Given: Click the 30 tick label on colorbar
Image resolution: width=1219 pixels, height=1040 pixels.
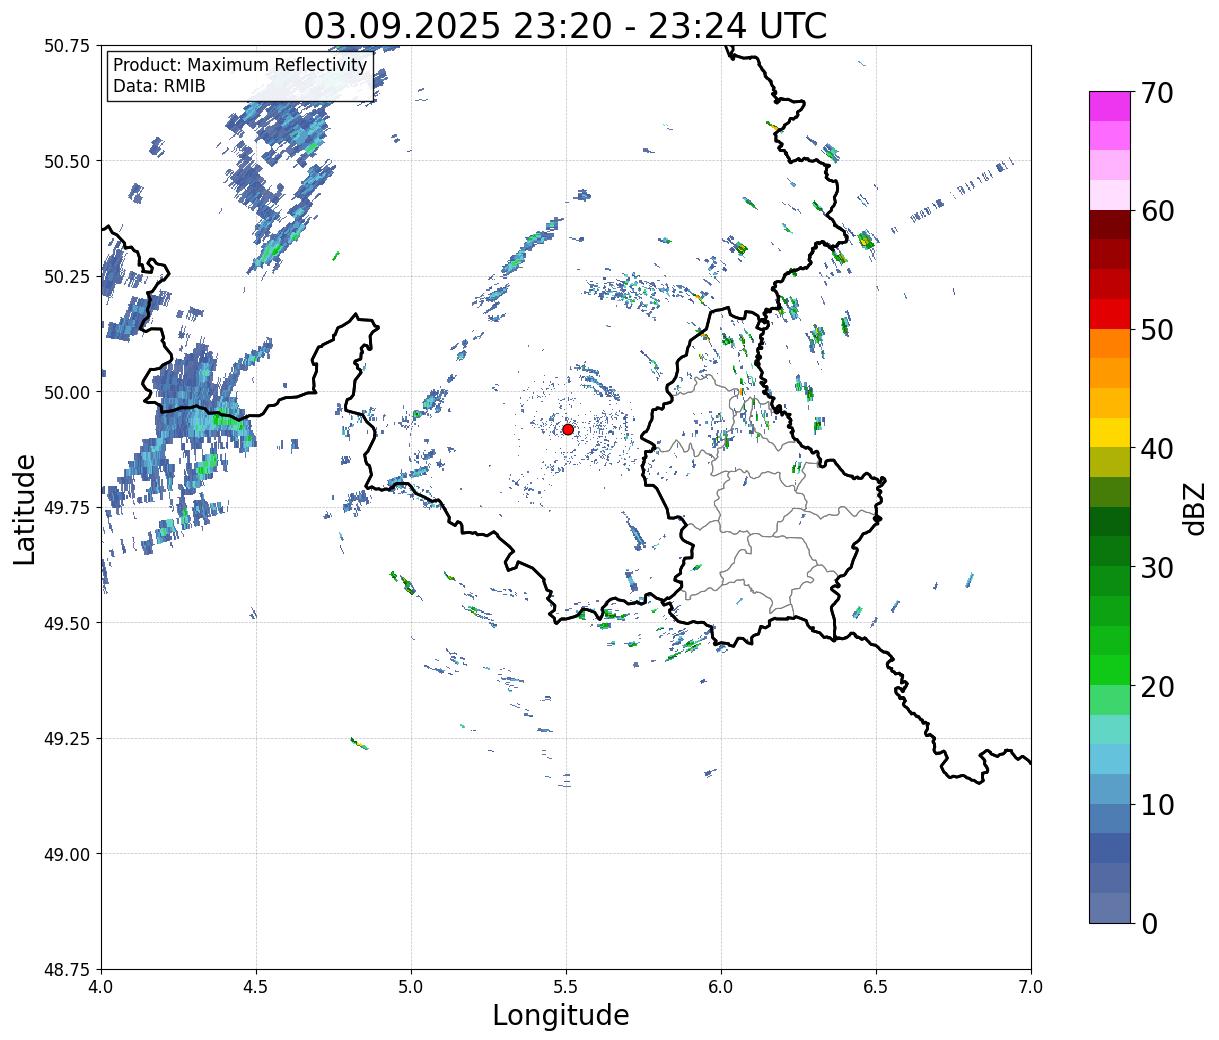Looking at the screenshot, I should click(1157, 567).
